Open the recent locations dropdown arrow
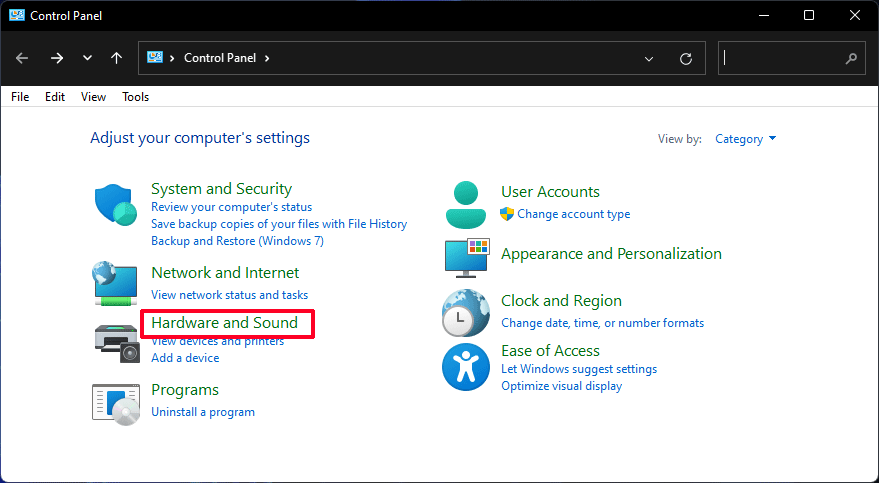The height and width of the screenshot is (483, 879). click(87, 58)
